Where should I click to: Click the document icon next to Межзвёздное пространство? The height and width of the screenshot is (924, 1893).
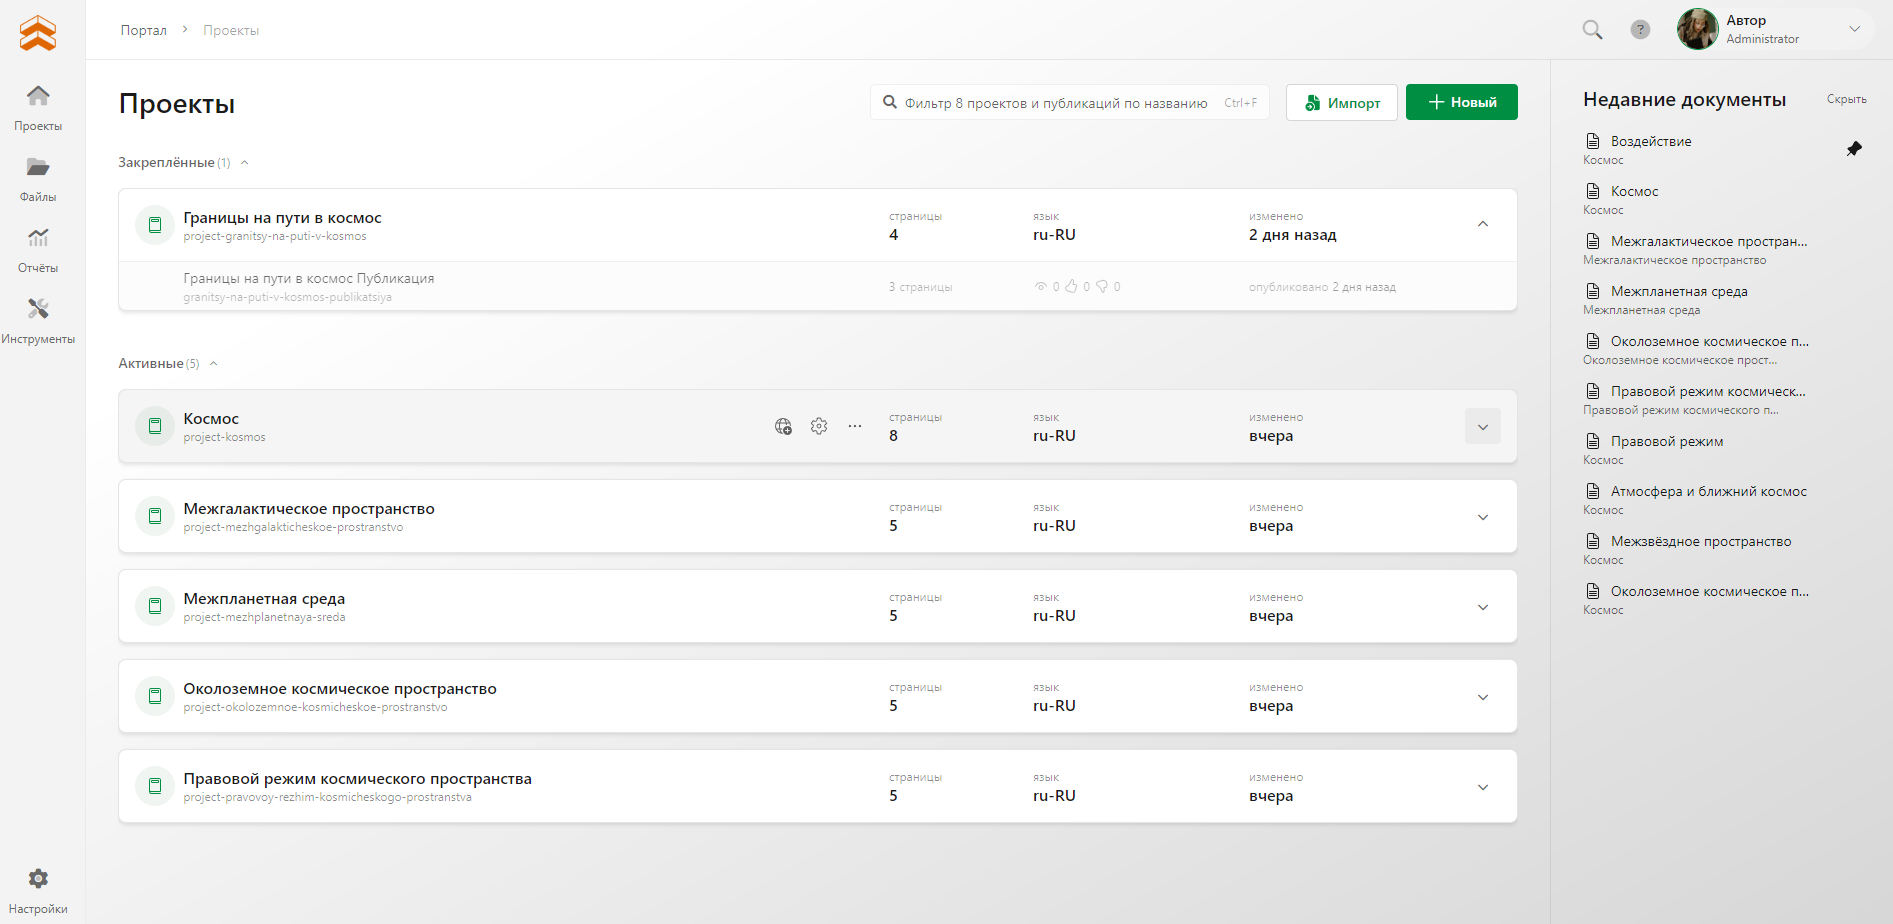pos(1593,541)
